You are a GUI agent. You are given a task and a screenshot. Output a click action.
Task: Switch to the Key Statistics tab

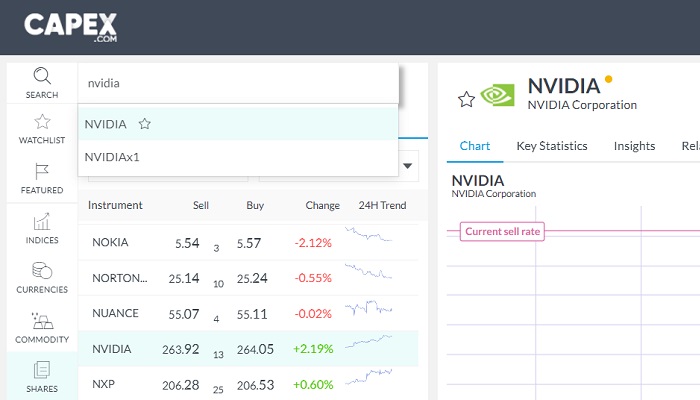tap(552, 146)
